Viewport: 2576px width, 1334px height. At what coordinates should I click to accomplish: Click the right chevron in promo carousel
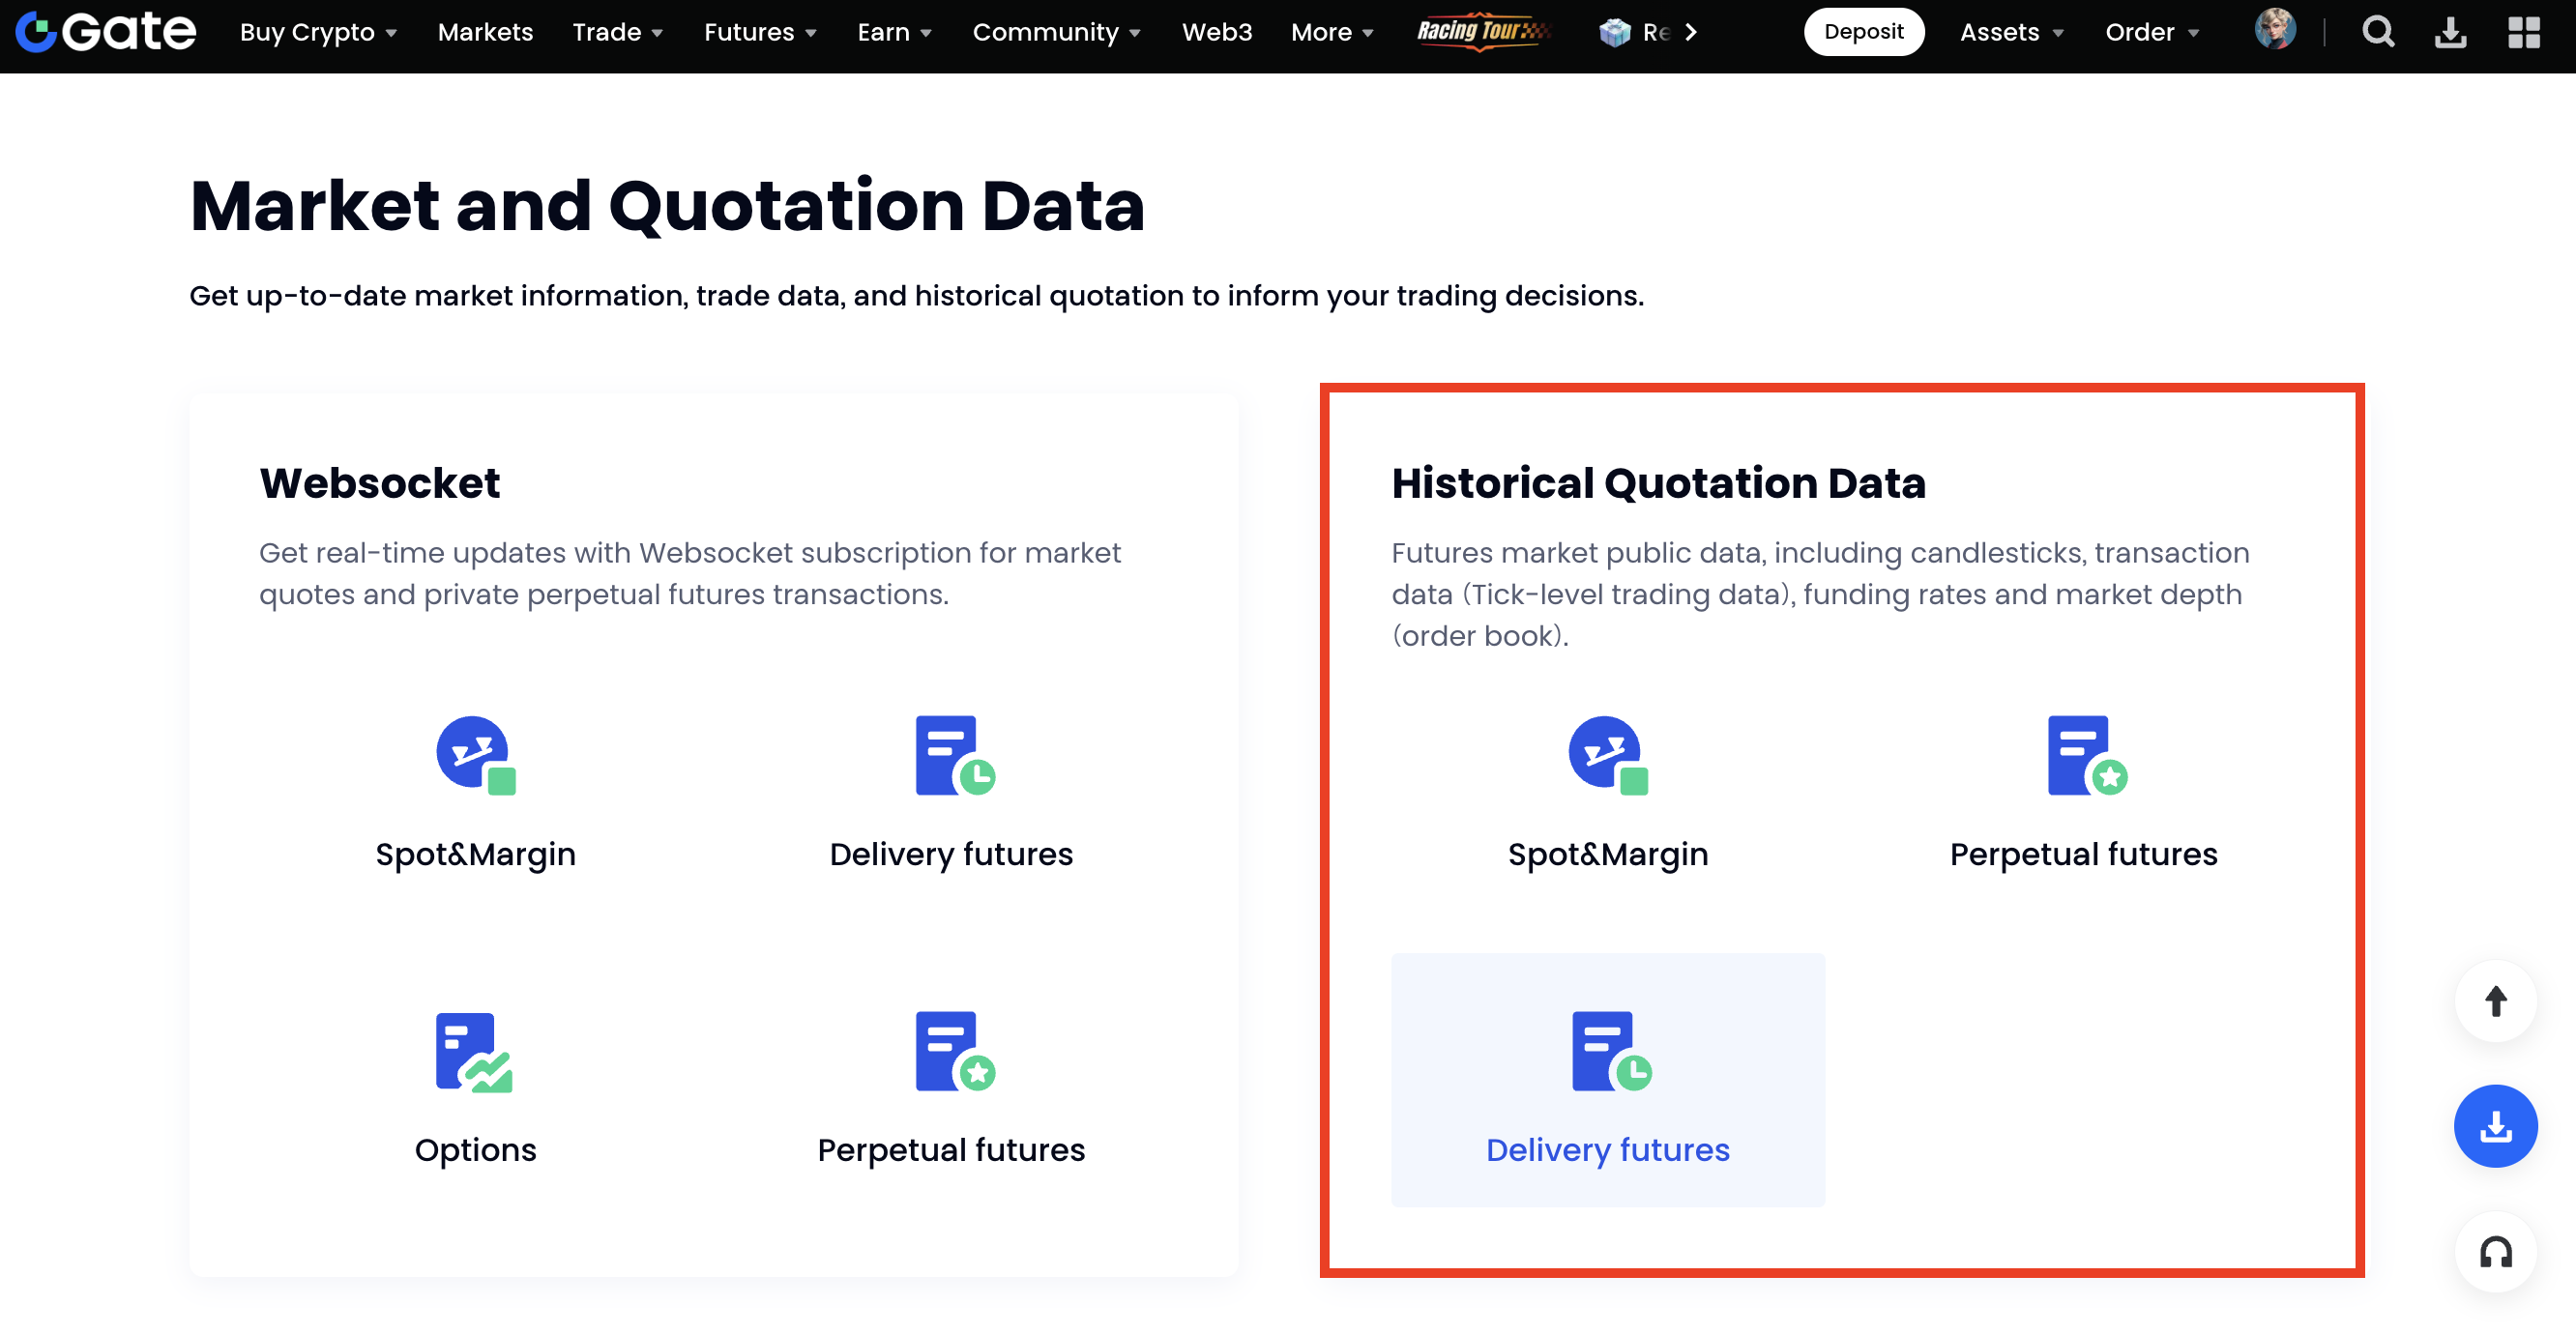(x=1690, y=32)
